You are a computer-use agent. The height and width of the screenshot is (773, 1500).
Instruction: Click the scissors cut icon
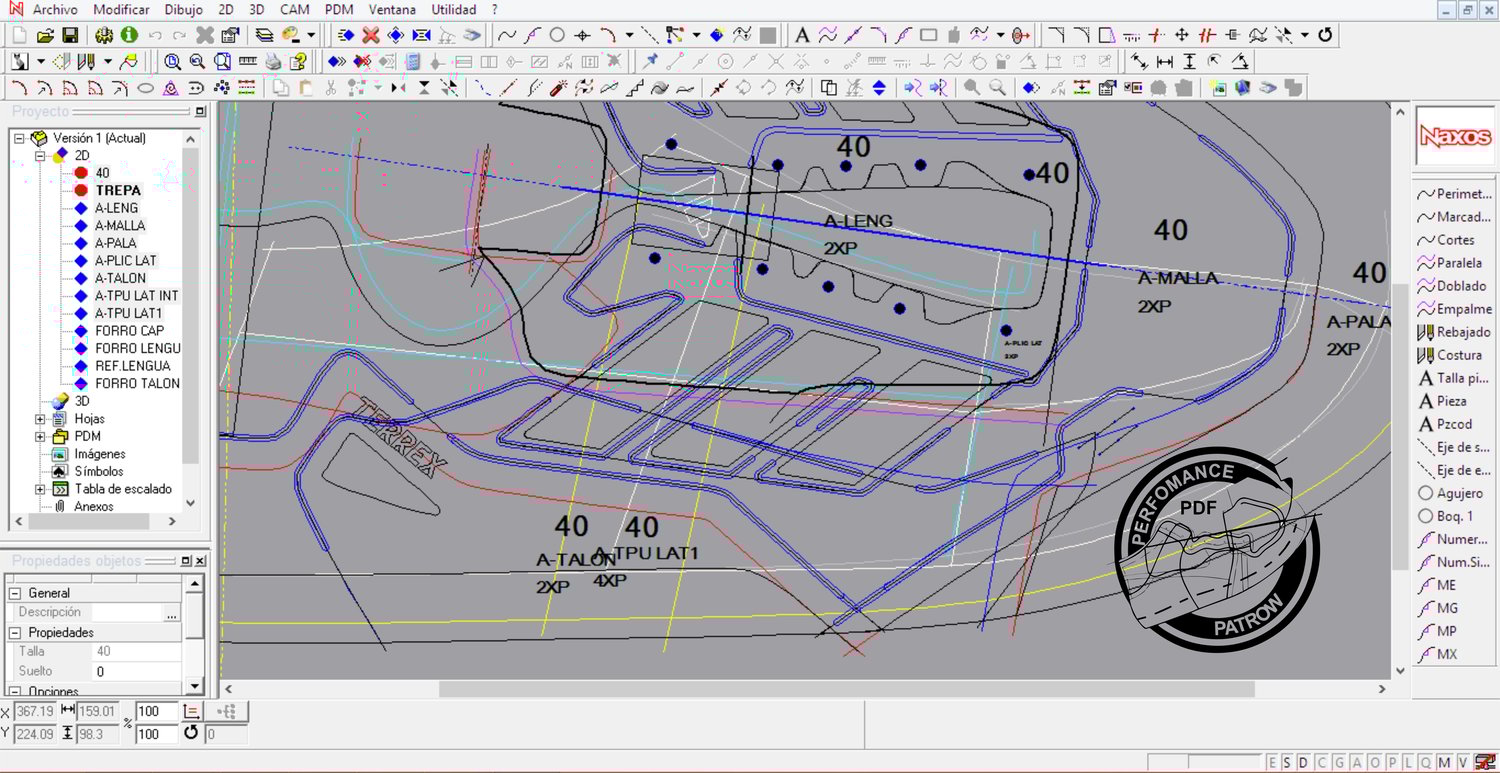pyautogui.click(x=330, y=88)
